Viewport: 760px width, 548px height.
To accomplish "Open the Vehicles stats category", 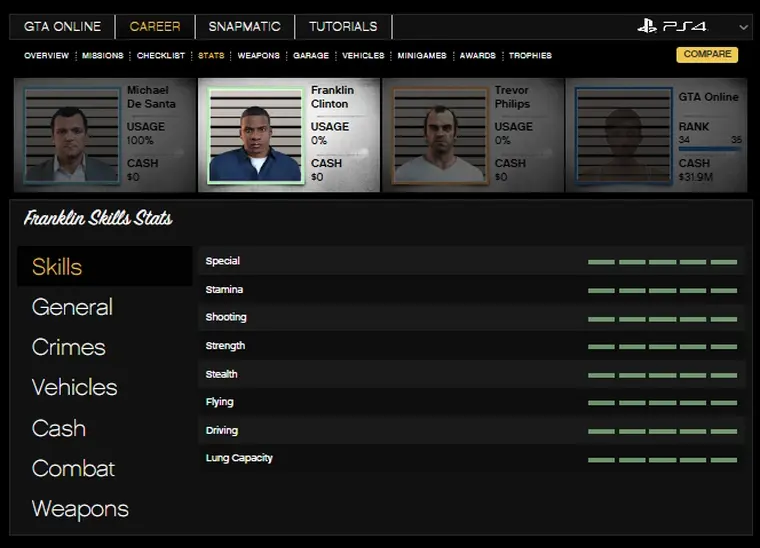I will coord(74,387).
